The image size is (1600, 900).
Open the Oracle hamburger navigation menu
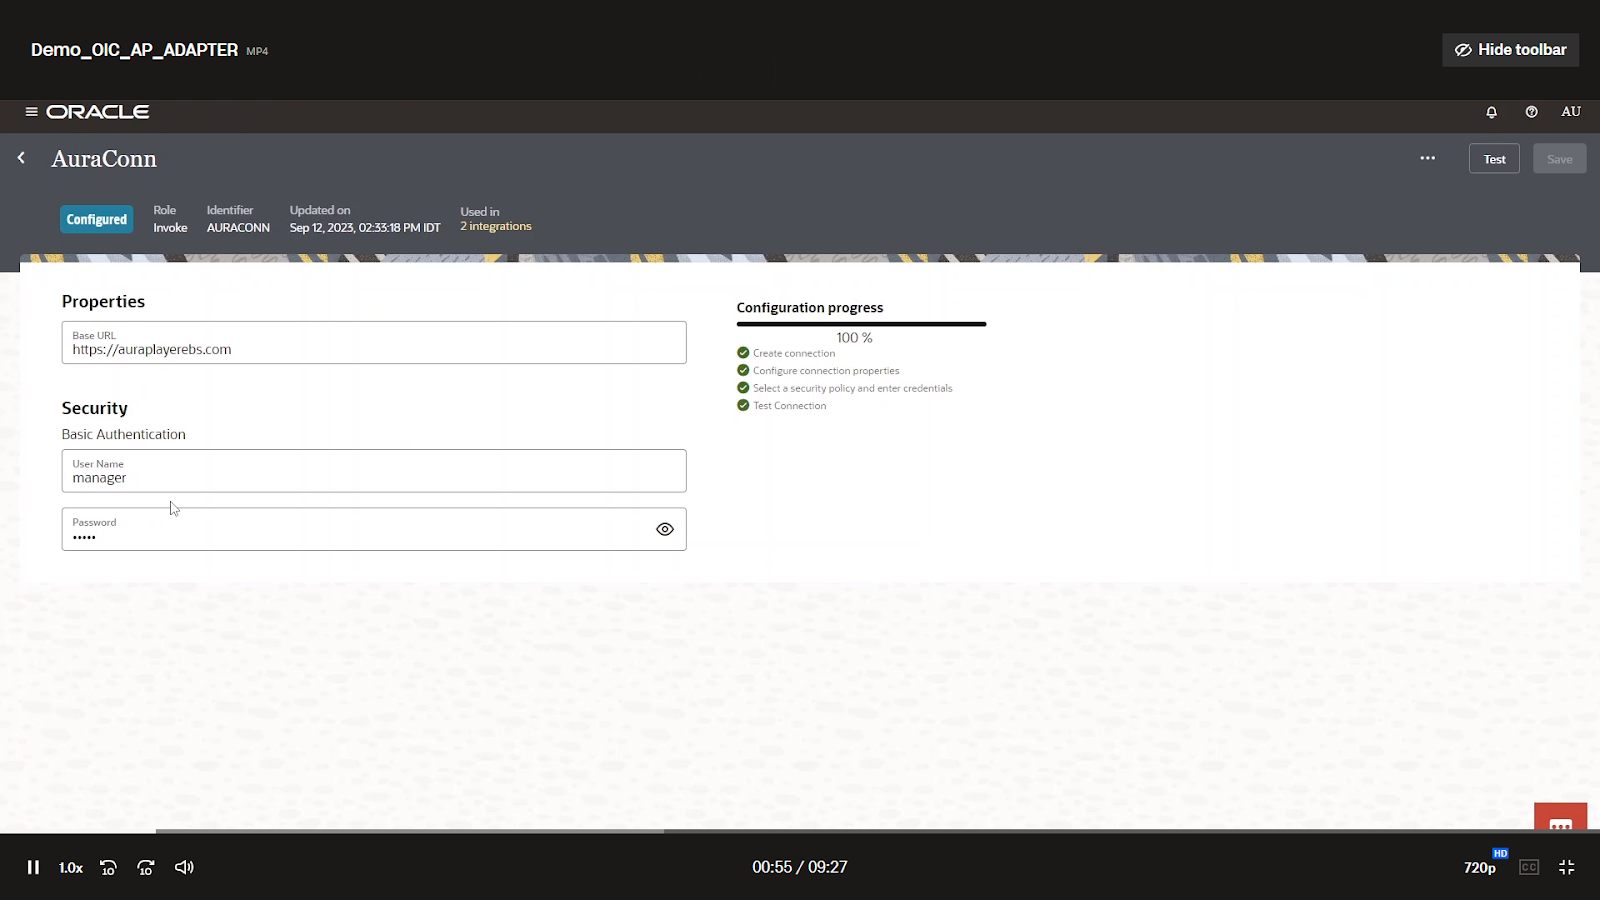[x=32, y=112]
